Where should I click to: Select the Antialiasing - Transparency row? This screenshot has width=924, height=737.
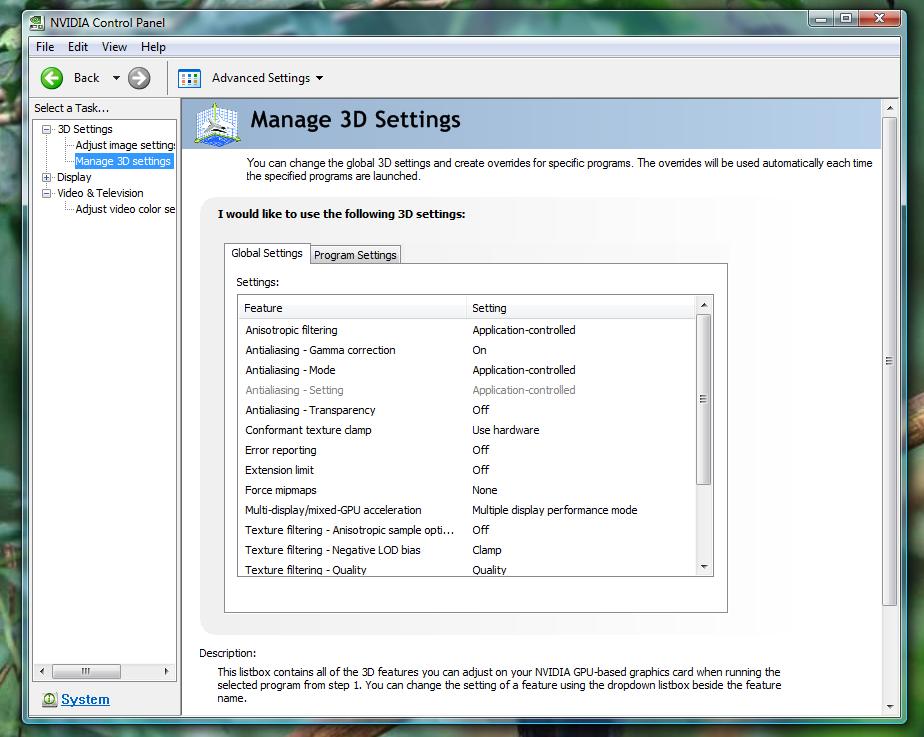click(467, 410)
